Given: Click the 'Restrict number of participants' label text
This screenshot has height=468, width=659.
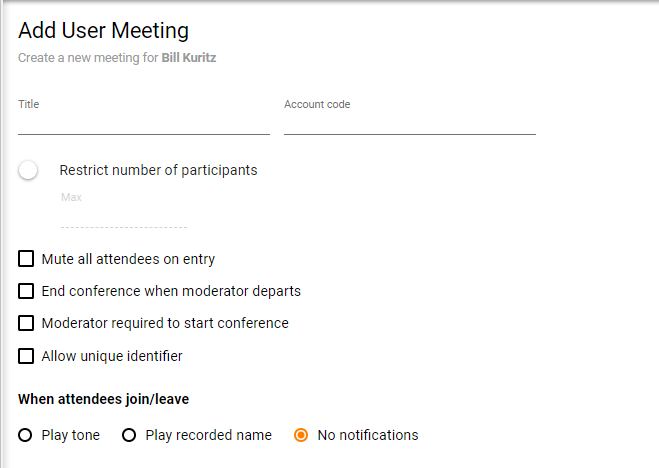Looking at the screenshot, I should click(158, 170).
